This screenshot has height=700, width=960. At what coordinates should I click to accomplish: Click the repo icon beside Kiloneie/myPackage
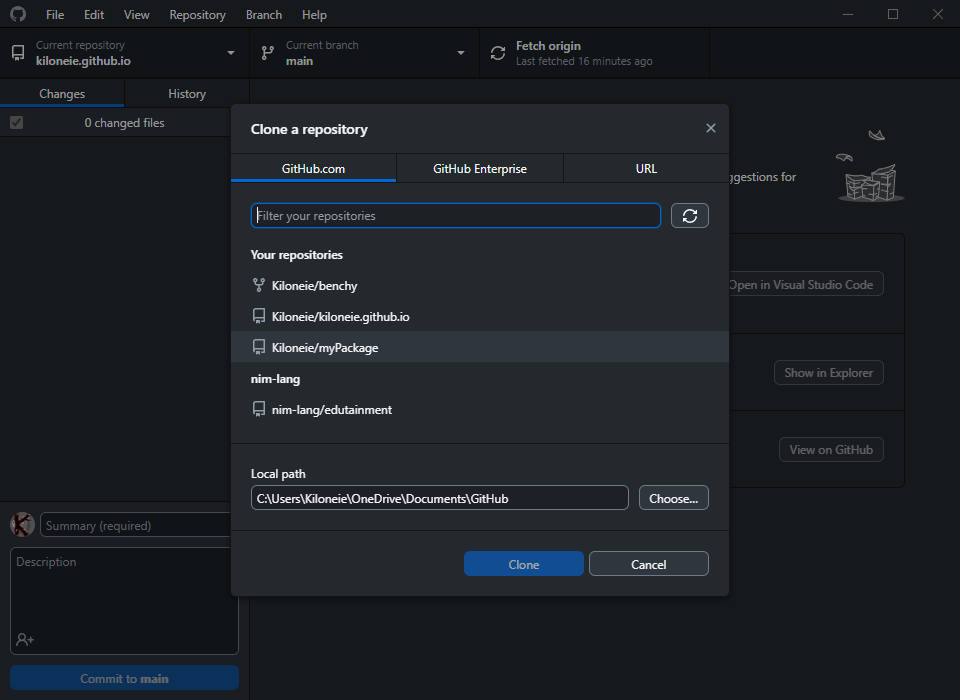tap(259, 347)
